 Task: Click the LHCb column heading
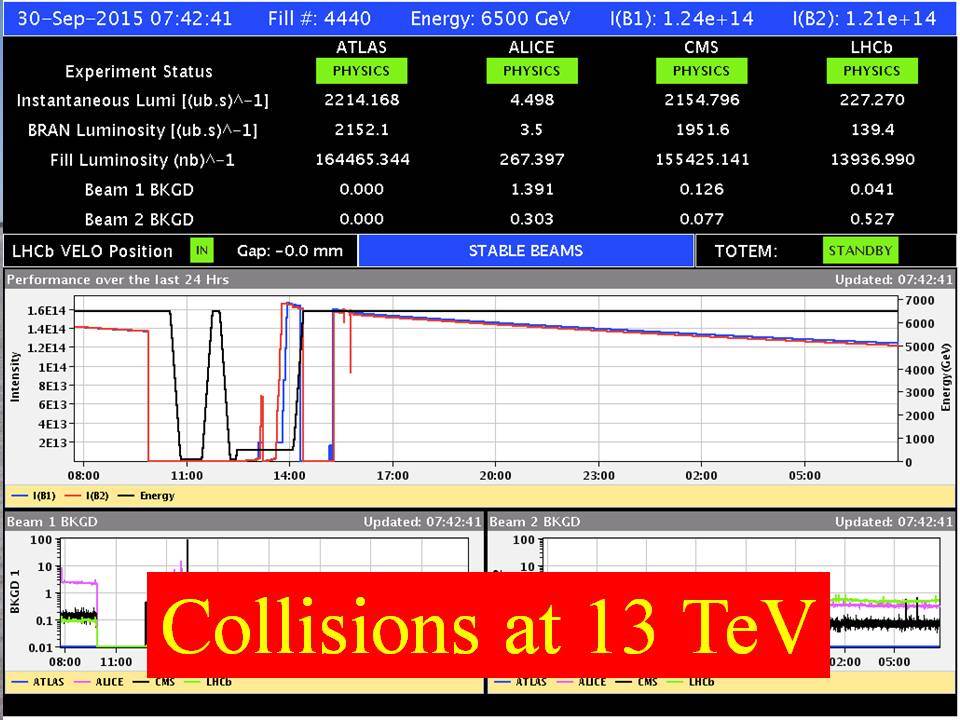pos(872,47)
